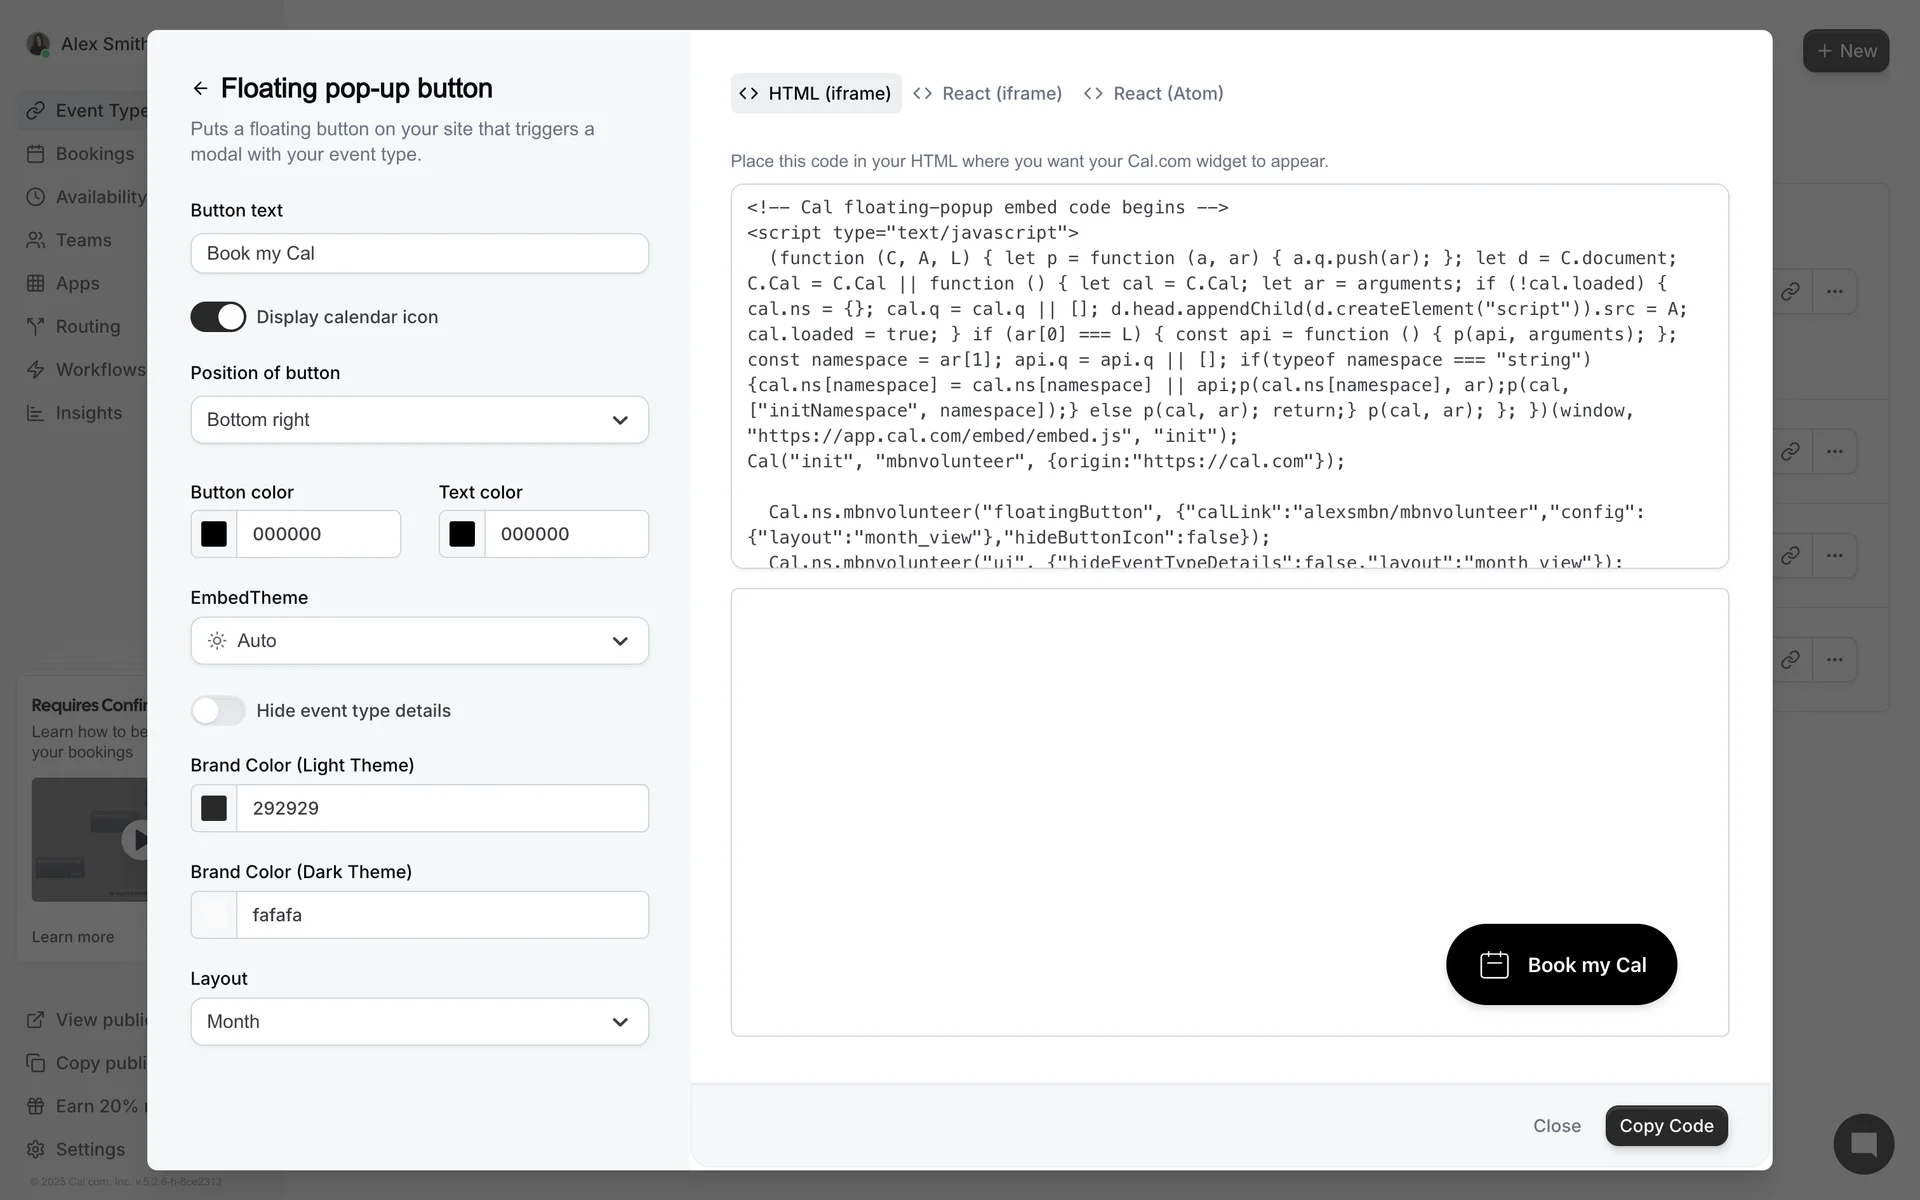
Task: Open the Position of button dropdown
Action: (x=419, y=420)
